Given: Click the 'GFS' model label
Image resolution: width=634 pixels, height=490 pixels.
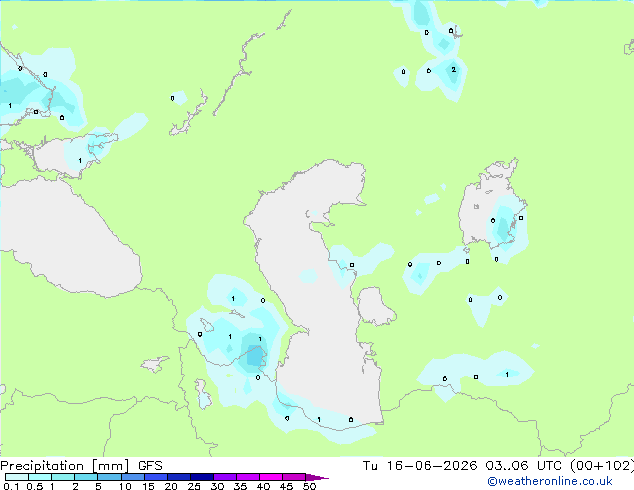Looking at the screenshot, I should tap(150, 466).
